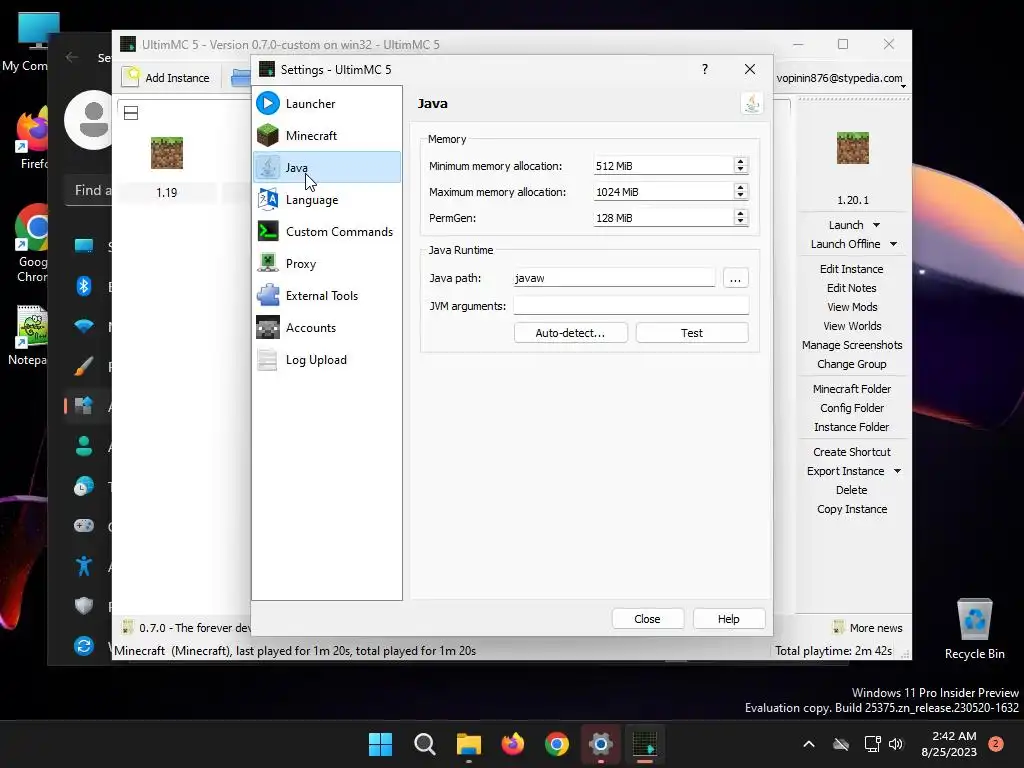This screenshot has height=768, width=1024.
Task: Click Manage Screenshots in the side panel
Action: pyautogui.click(x=852, y=345)
